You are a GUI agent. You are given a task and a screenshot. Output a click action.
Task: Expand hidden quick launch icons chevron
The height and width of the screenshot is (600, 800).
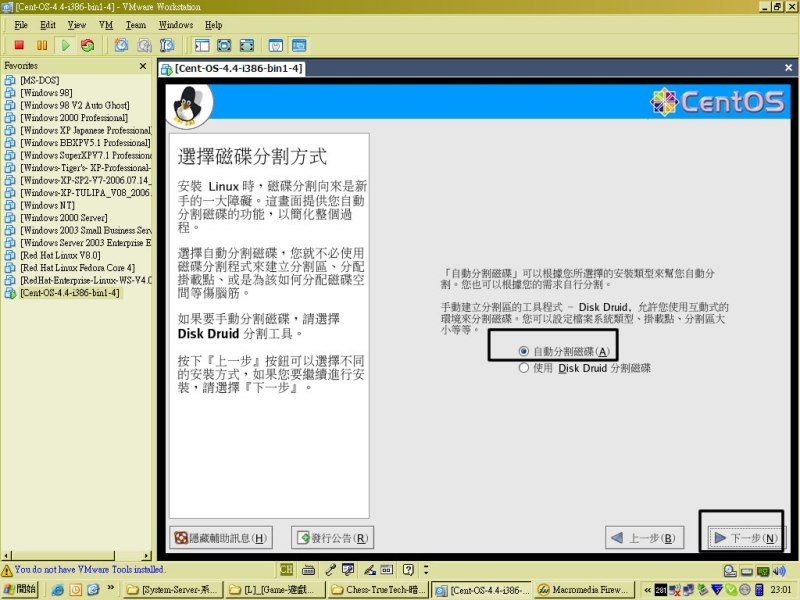point(110,588)
